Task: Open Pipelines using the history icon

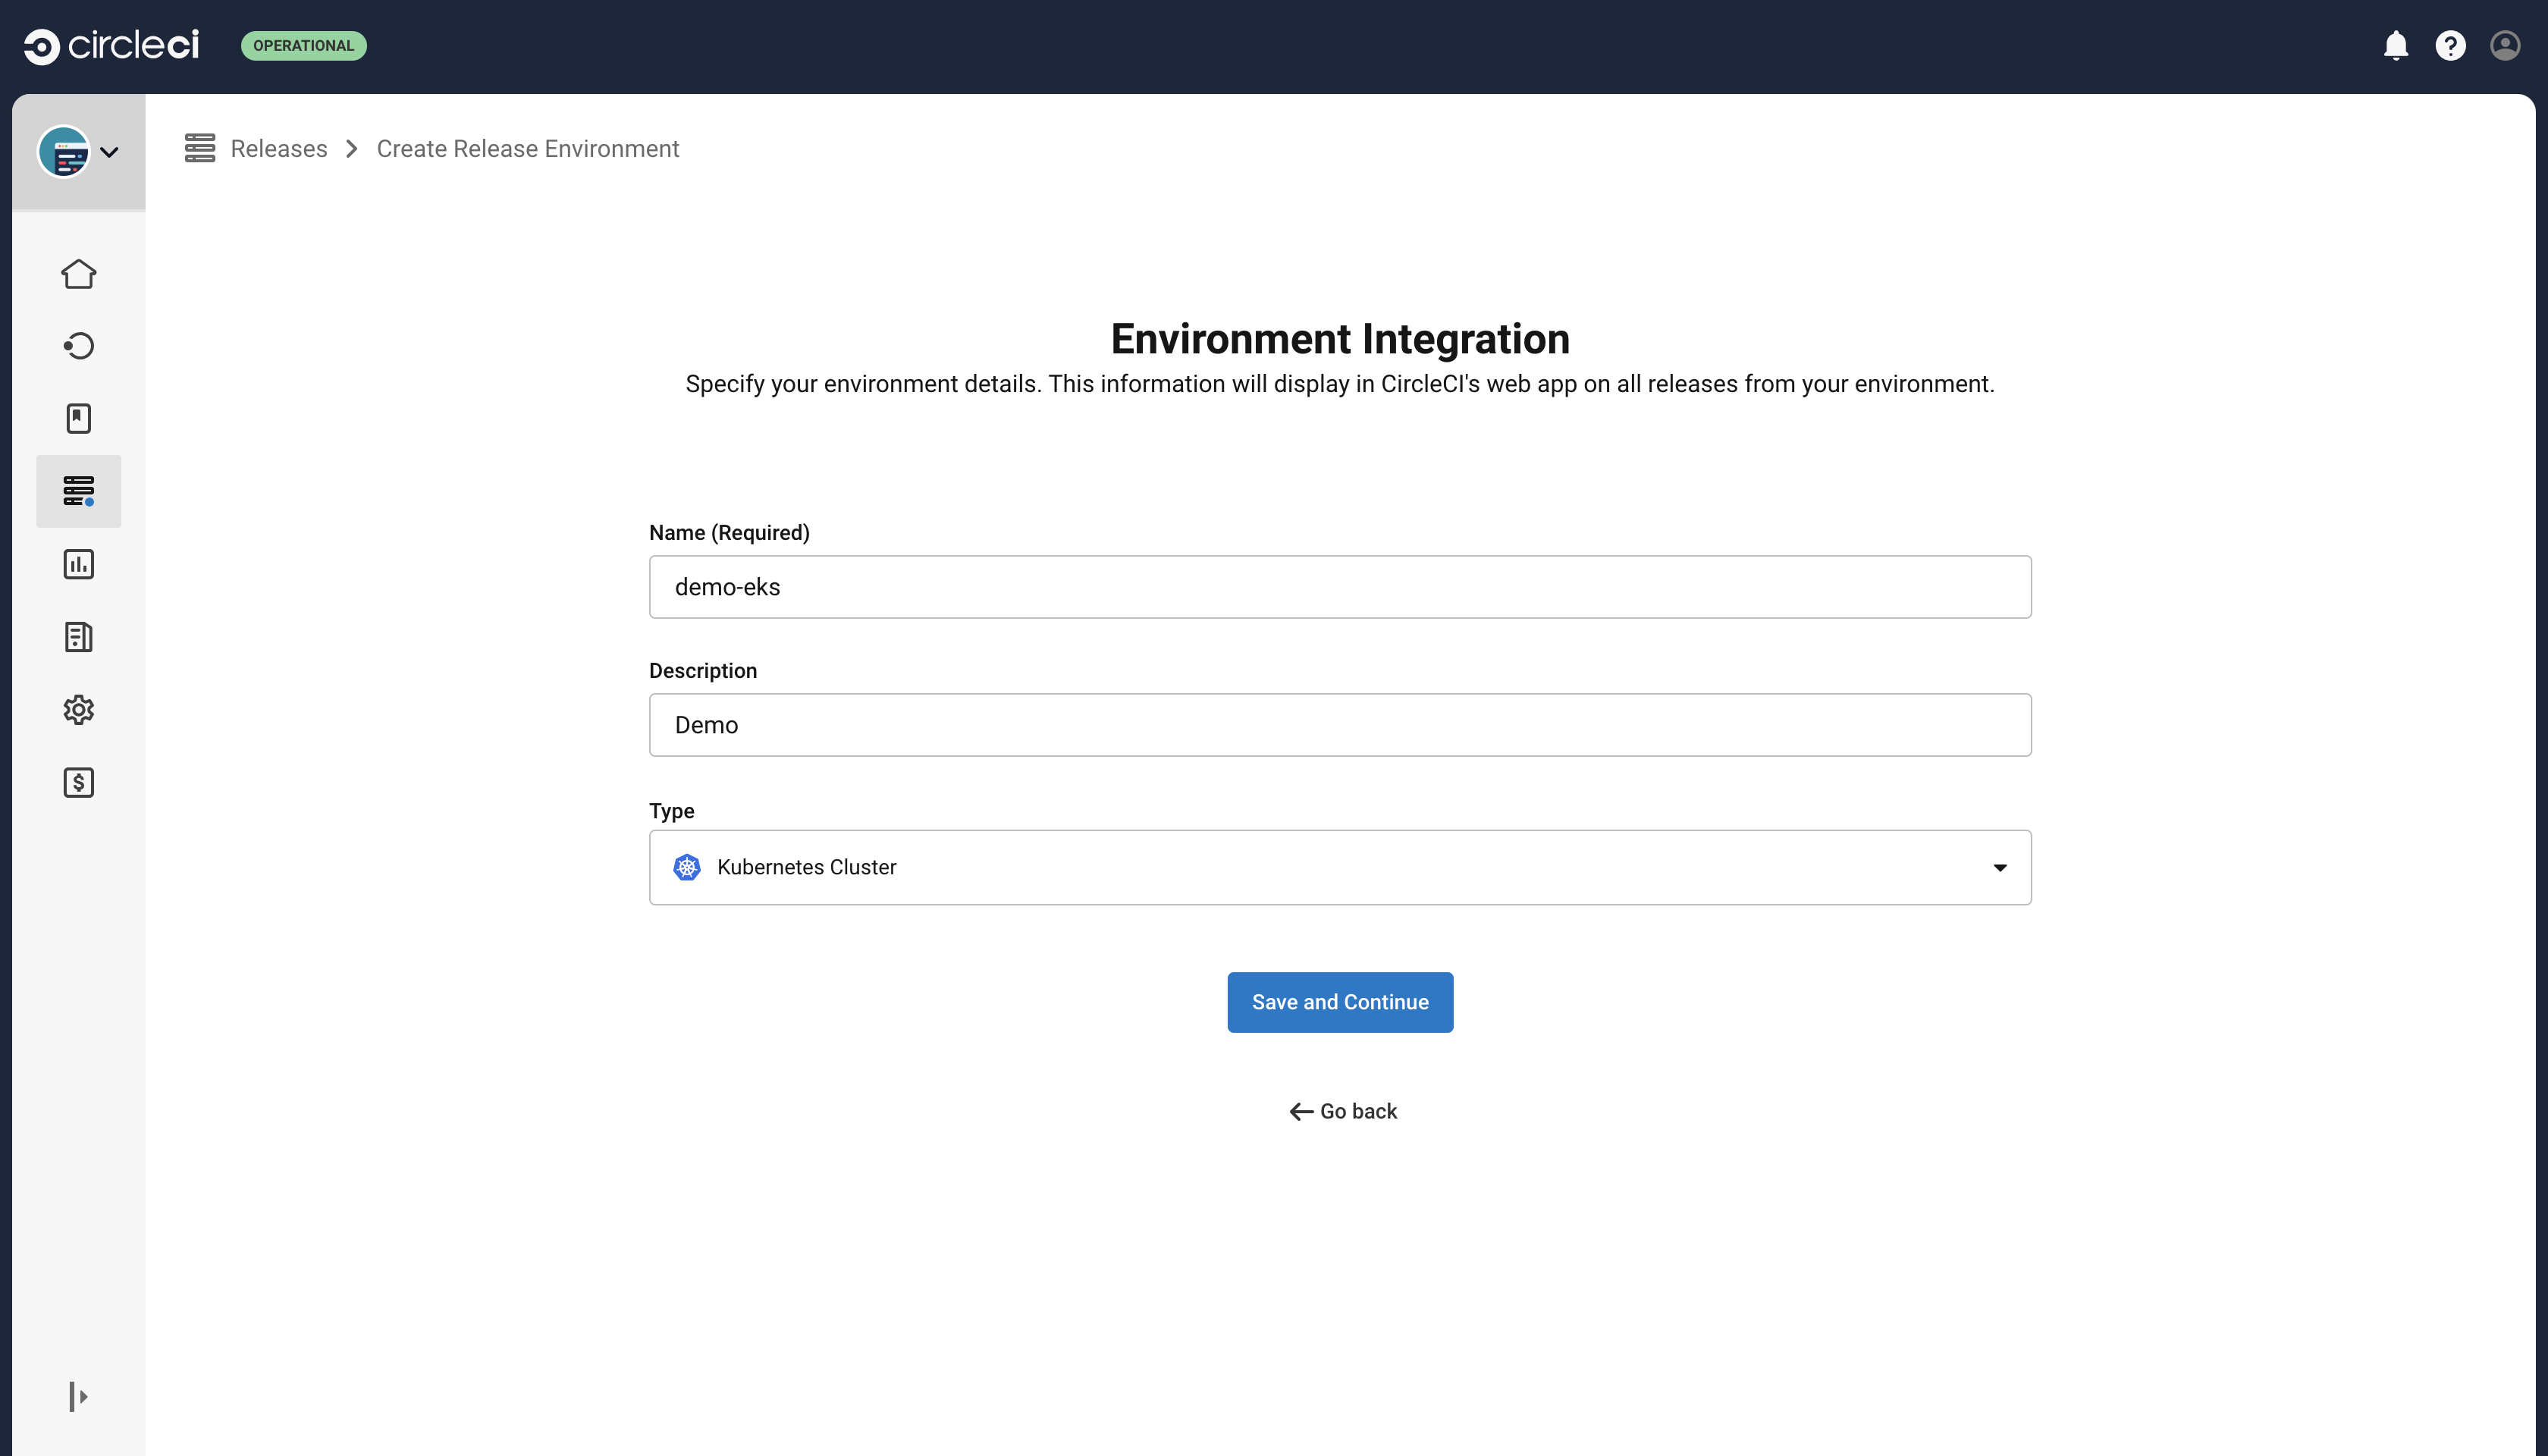Action: (x=78, y=345)
